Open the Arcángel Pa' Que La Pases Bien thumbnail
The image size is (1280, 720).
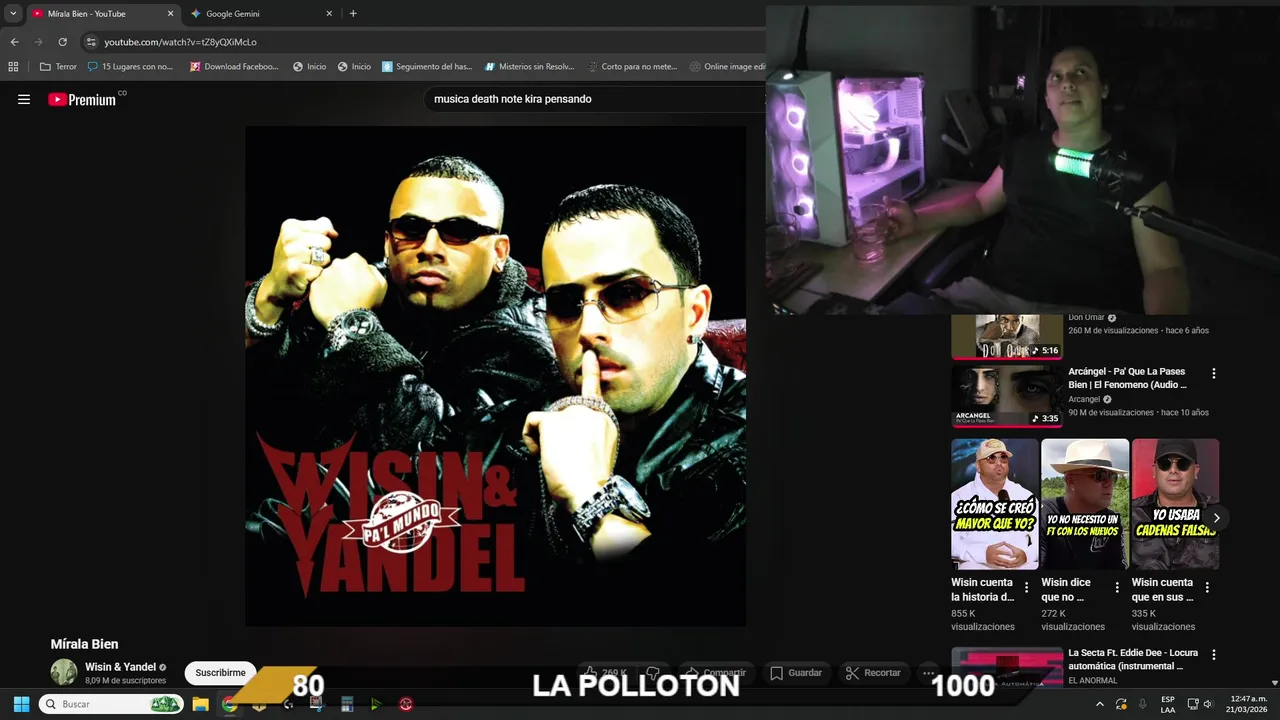1007,396
